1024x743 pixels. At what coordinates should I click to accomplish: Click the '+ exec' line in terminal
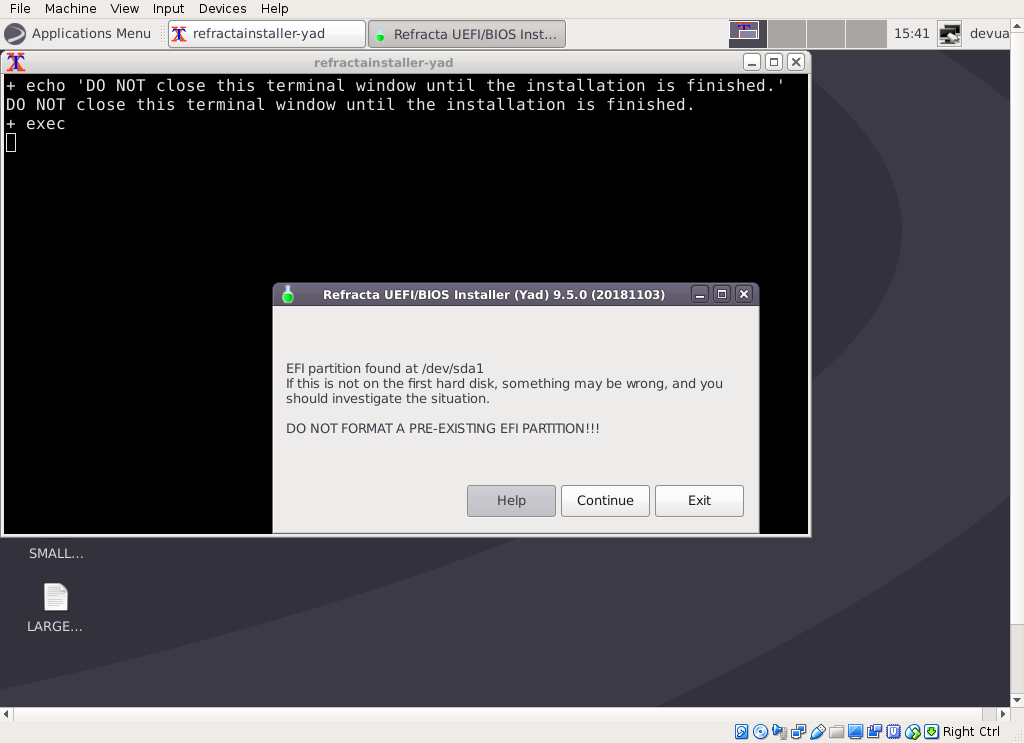point(36,123)
